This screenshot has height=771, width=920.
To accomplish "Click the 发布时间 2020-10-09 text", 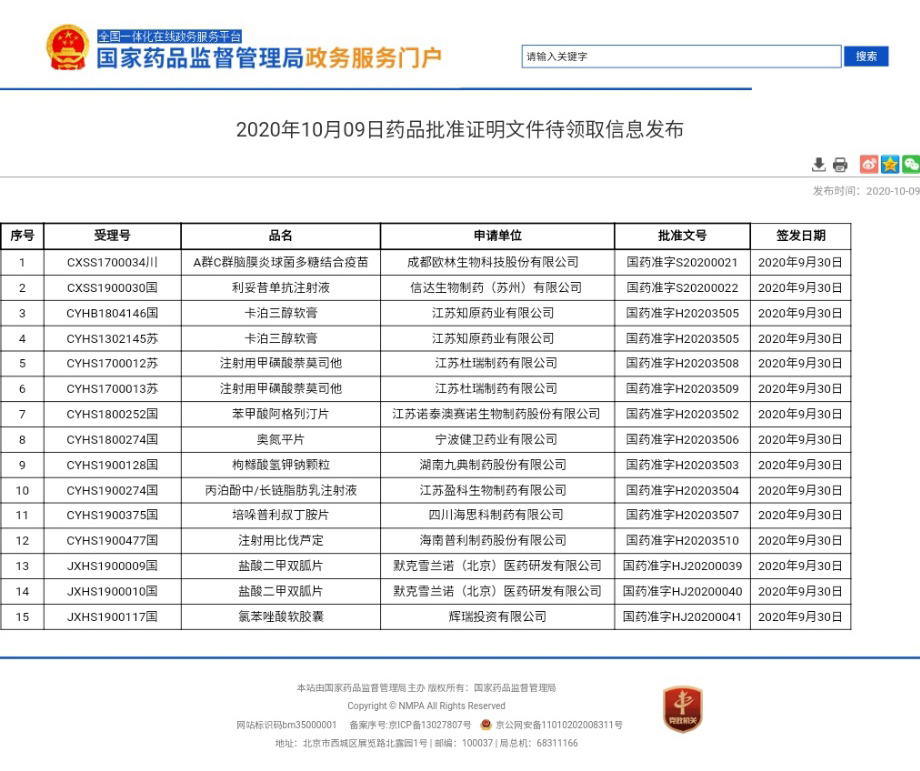I will (866, 191).
